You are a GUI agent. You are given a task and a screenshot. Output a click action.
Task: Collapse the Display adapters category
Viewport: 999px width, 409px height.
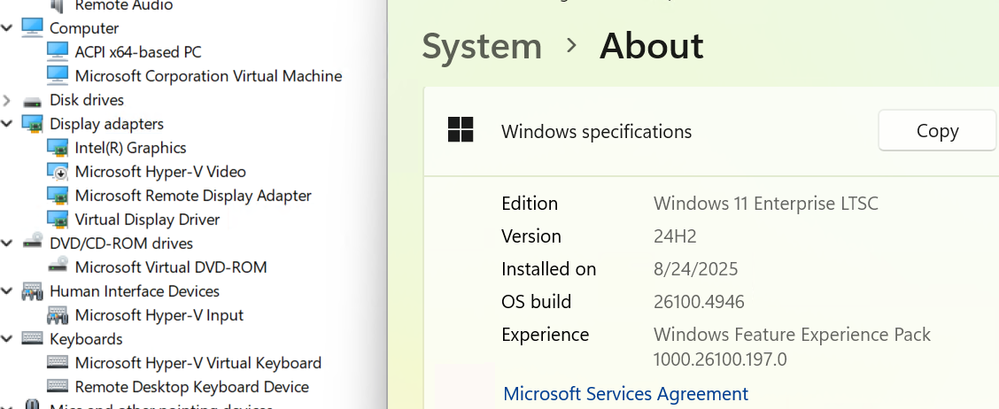(8, 124)
